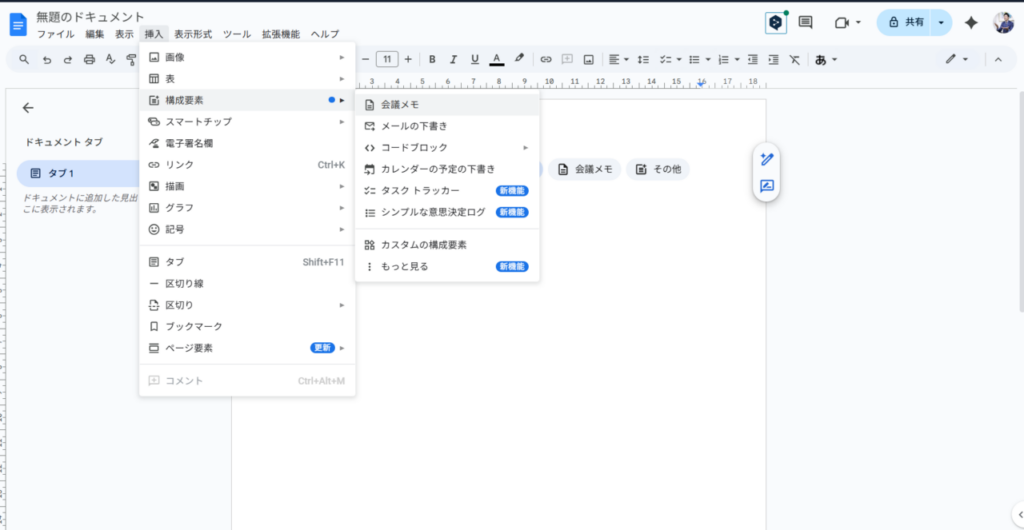Choose メールの下書き menu entry

pyautogui.click(x=413, y=126)
